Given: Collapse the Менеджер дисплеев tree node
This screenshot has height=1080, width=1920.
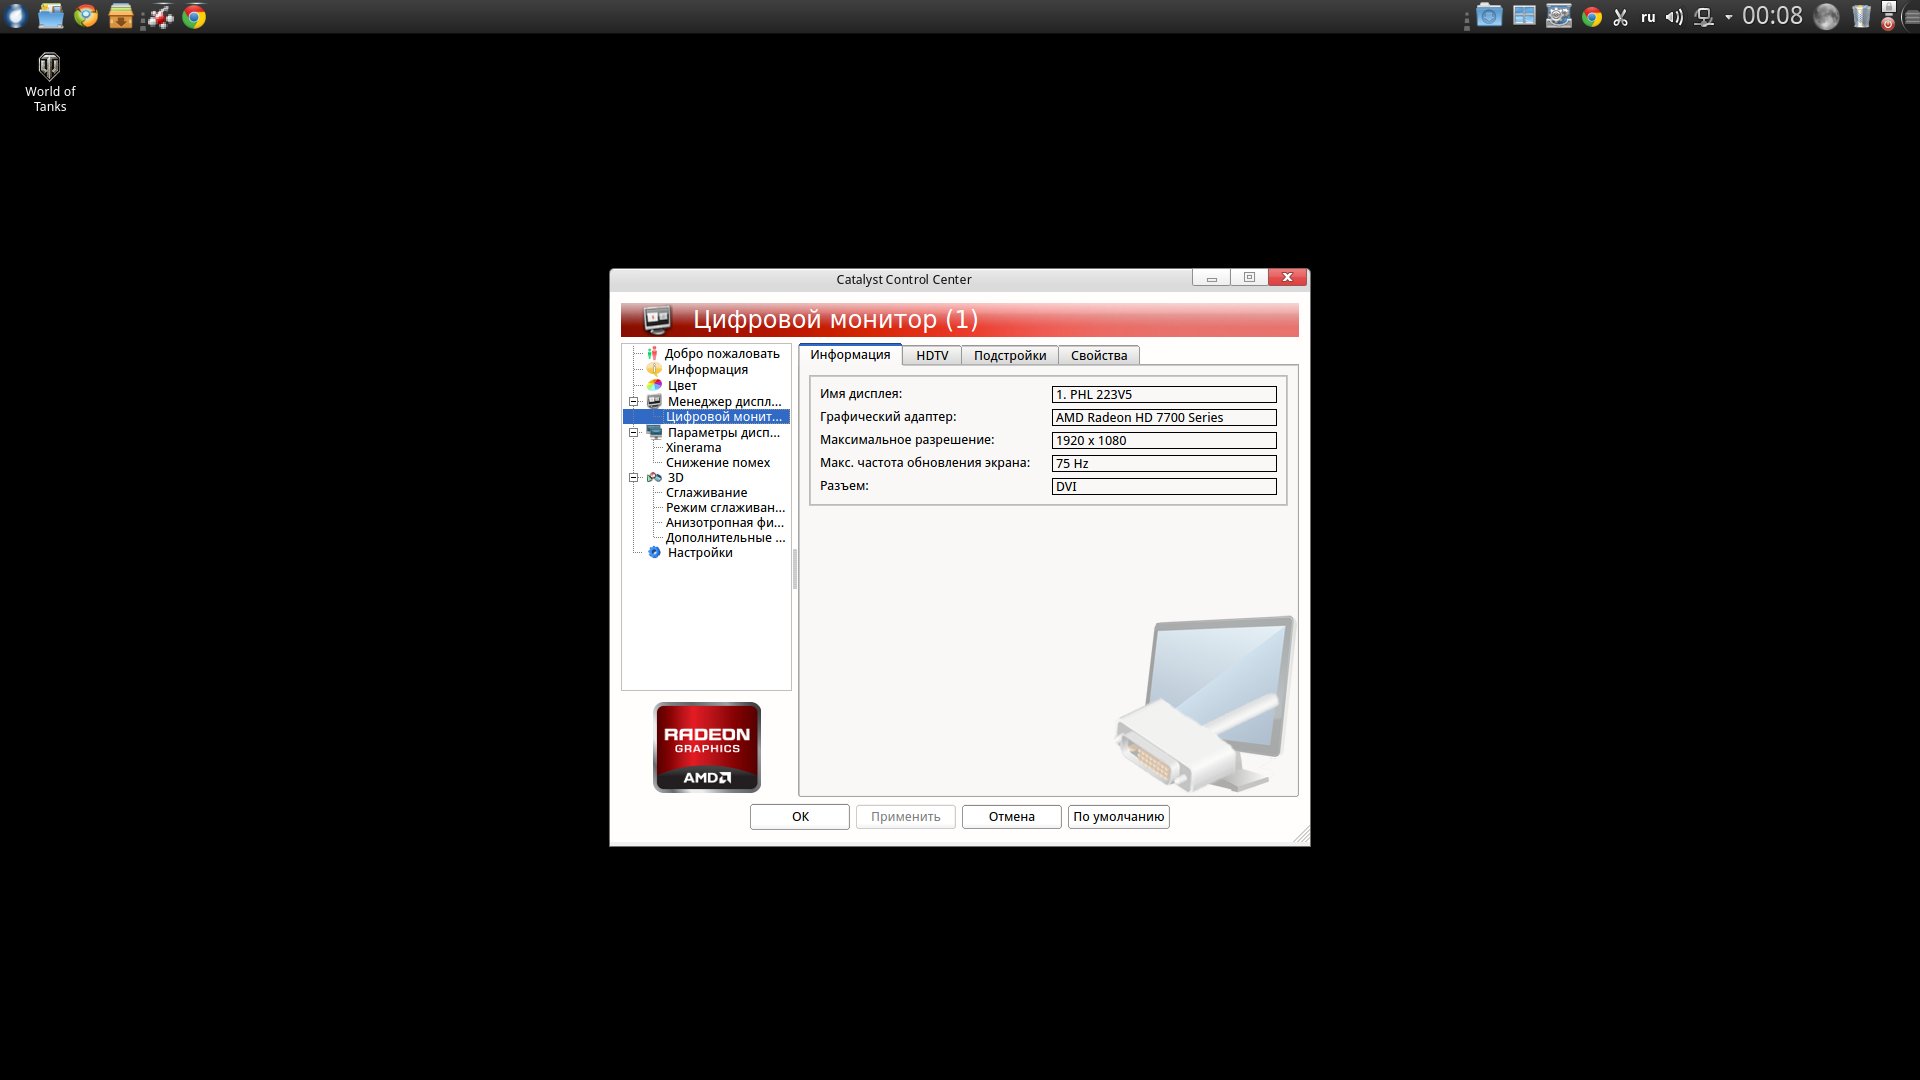Looking at the screenshot, I should tap(633, 401).
